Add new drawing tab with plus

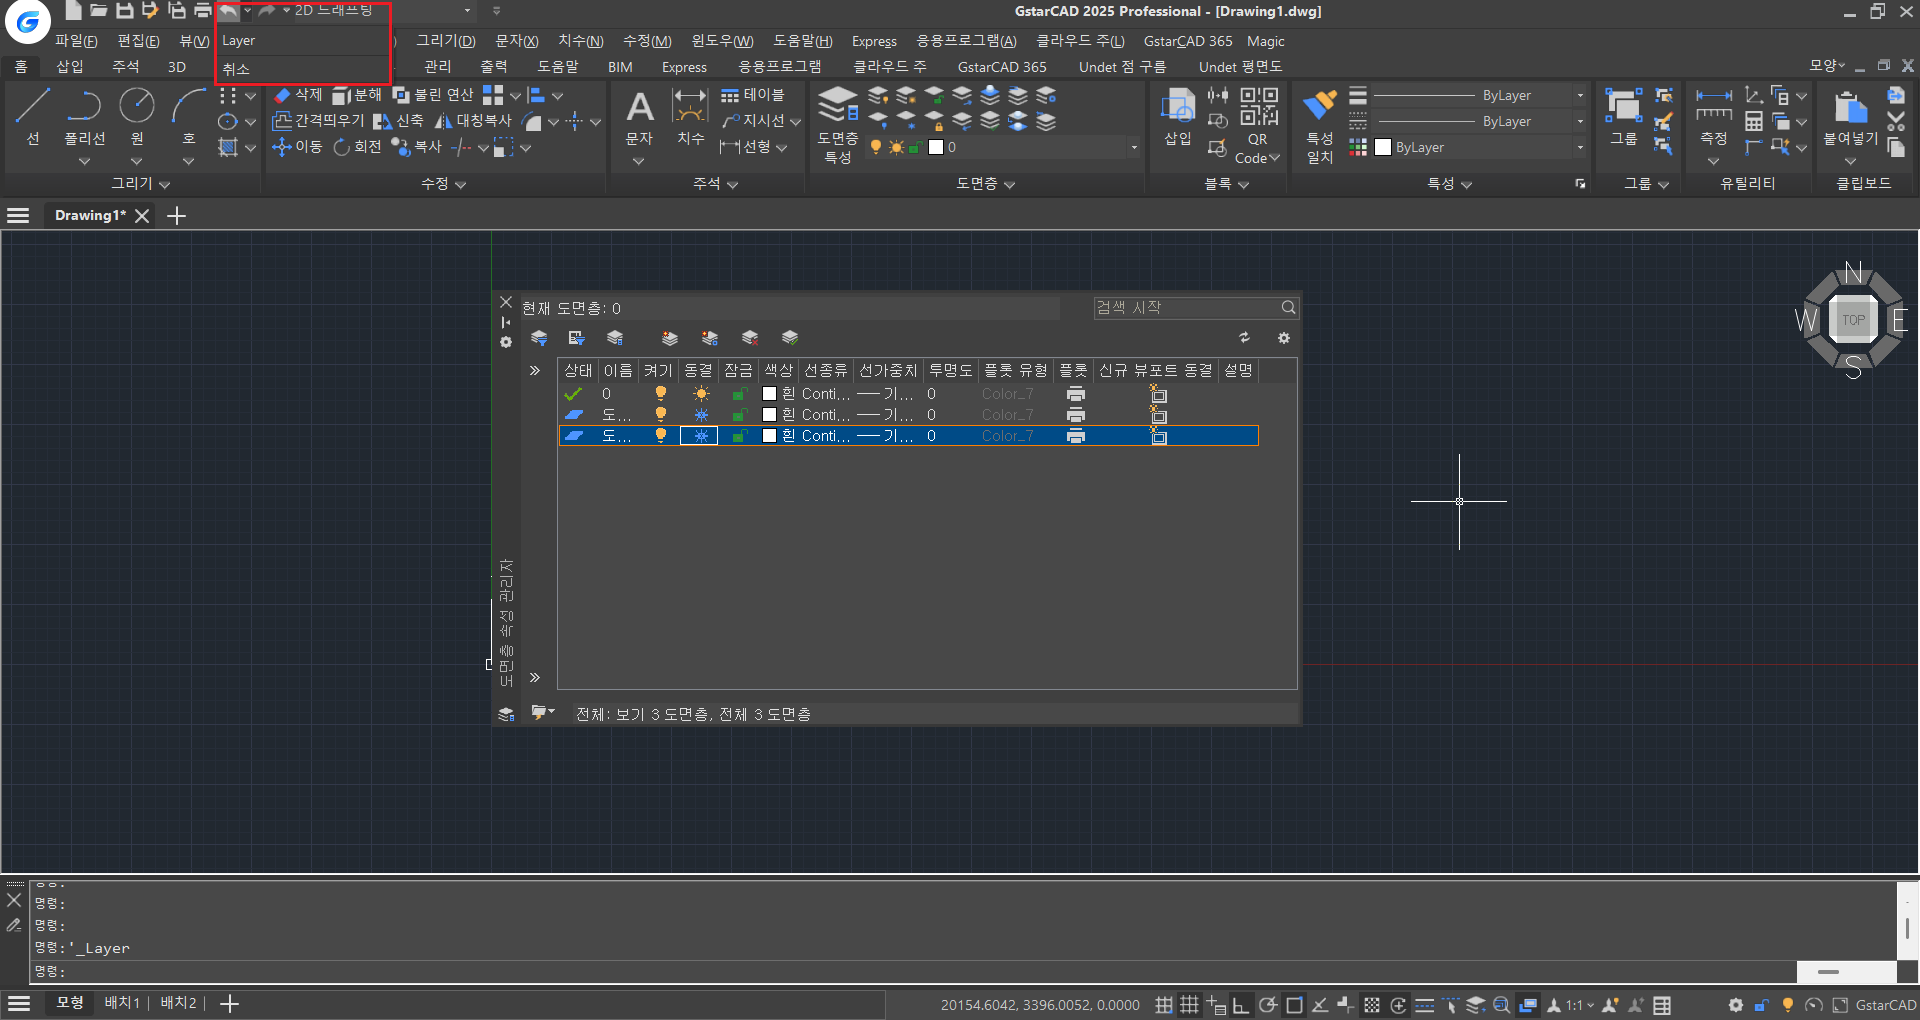click(x=177, y=216)
